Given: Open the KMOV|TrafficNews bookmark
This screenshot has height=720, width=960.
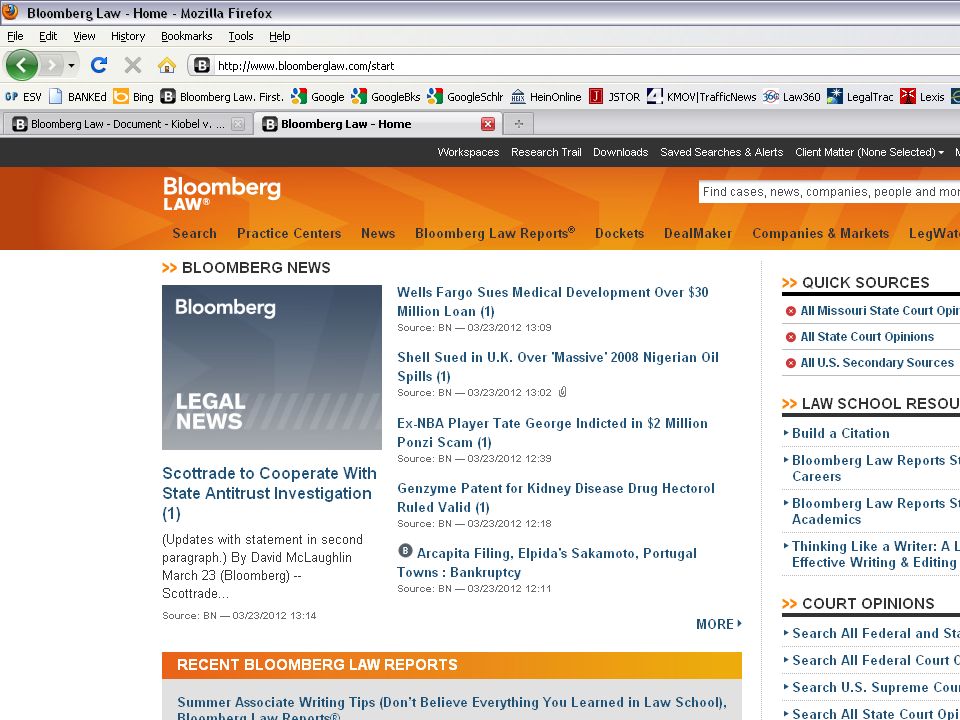Looking at the screenshot, I should [701, 97].
